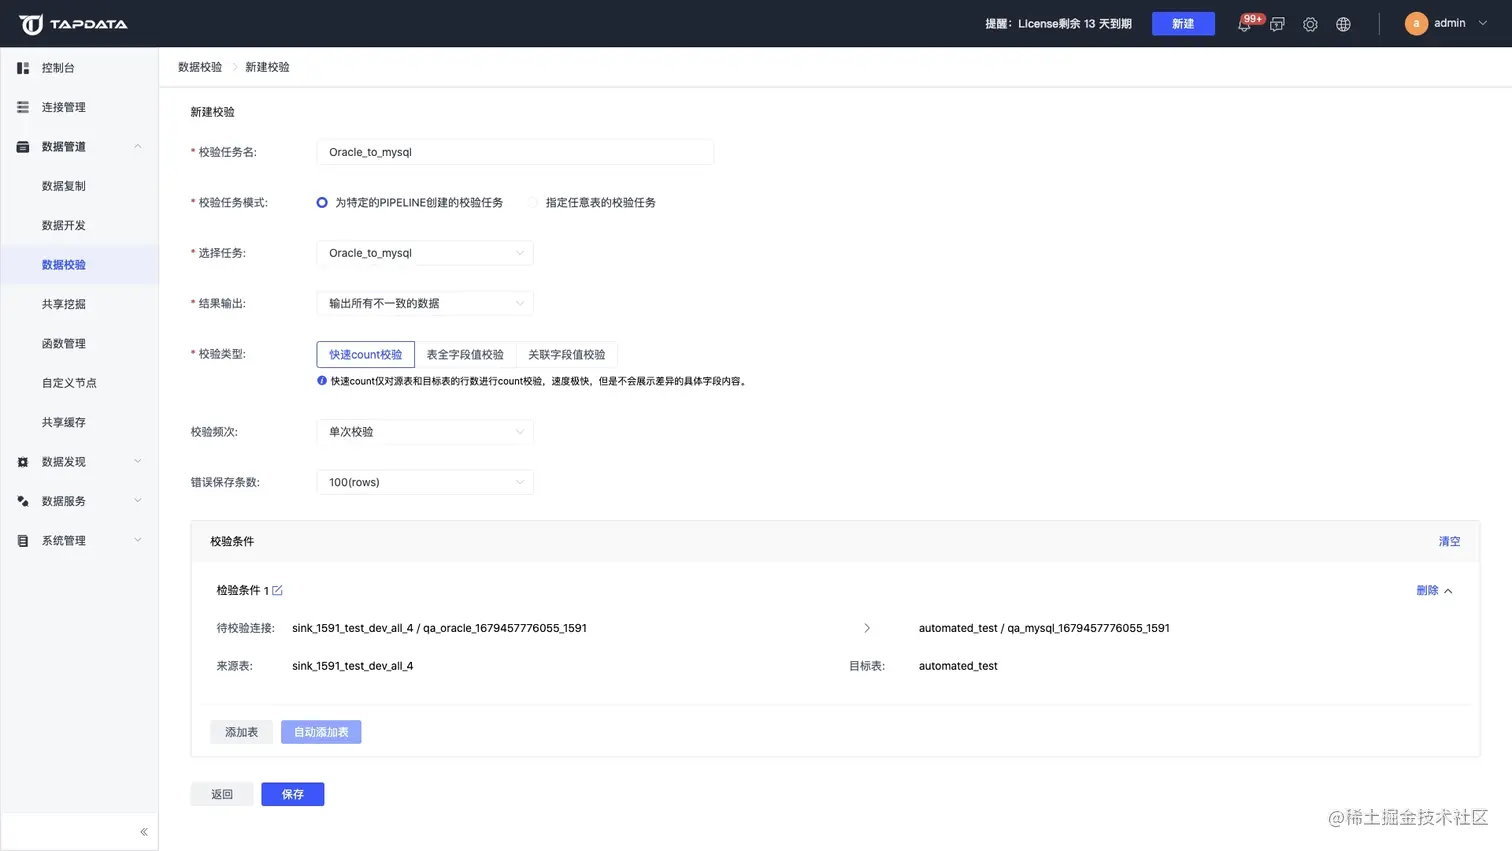Choose the 快速count校验 type tab
Image resolution: width=1512 pixels, height=851 pixels.
(366, 355)
